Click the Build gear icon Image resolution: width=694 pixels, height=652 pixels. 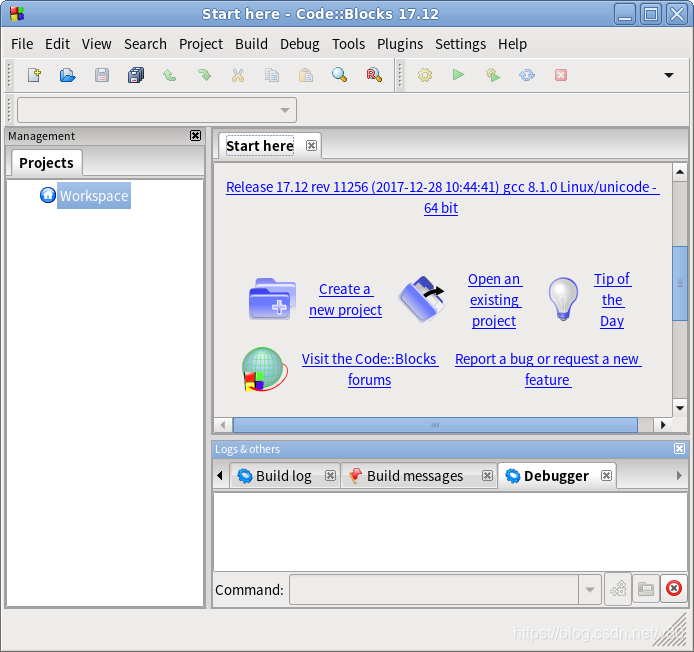[425, 75]
